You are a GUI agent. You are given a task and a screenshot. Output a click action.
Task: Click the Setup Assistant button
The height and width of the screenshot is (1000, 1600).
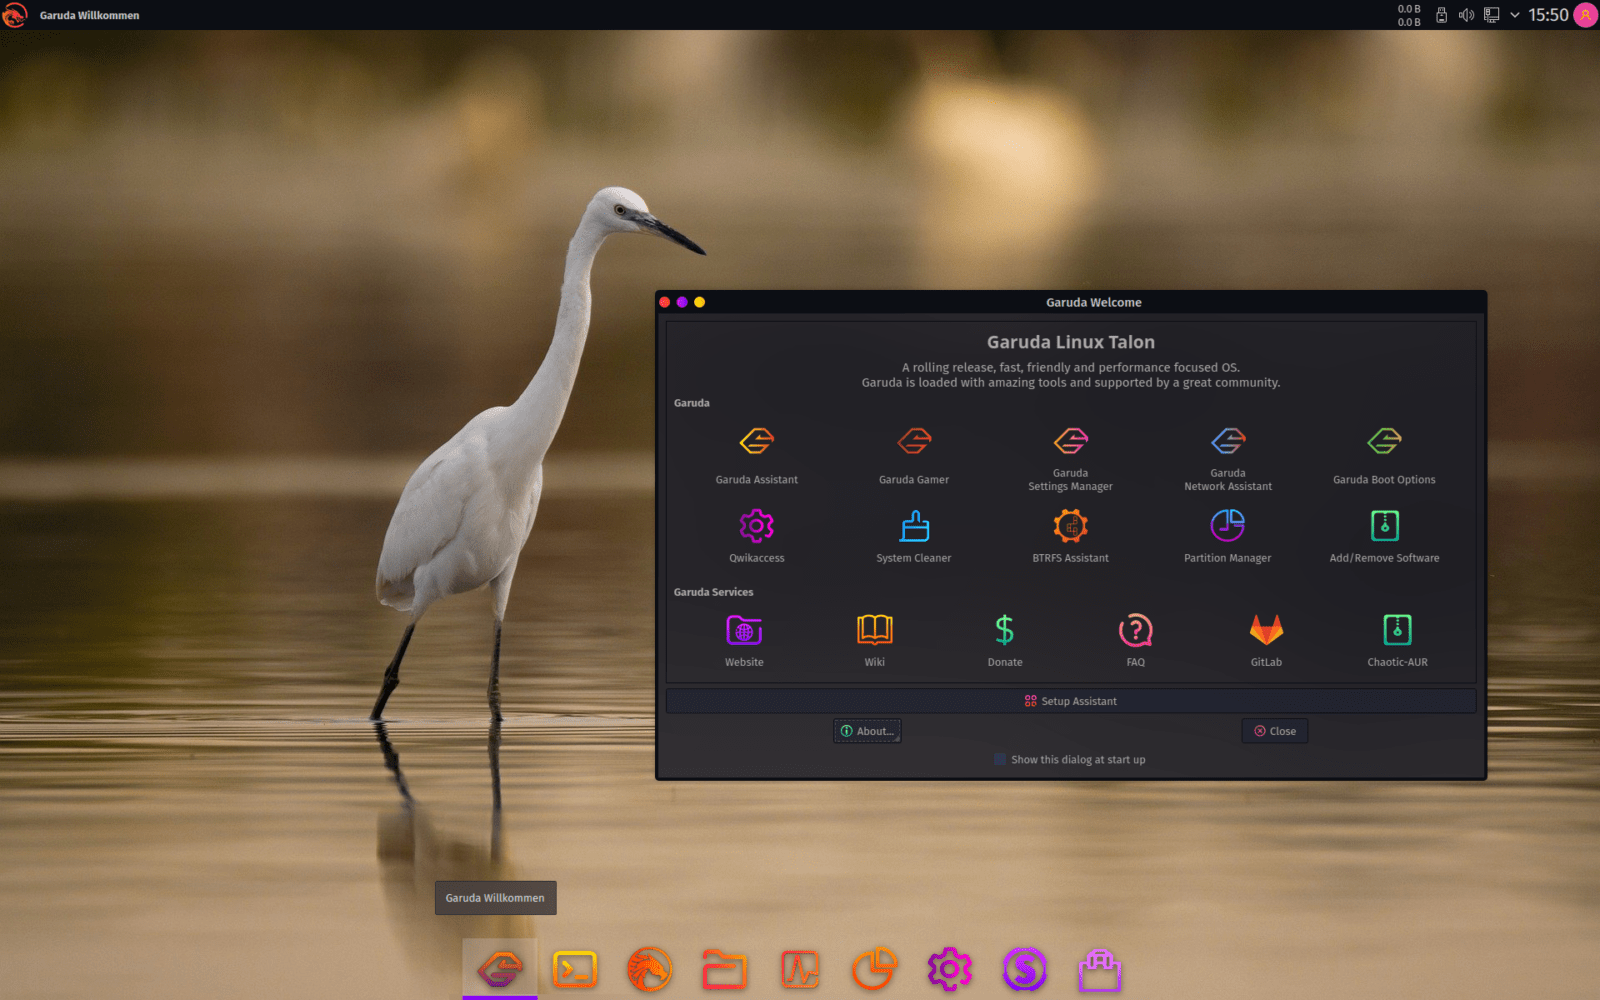click(1071, 701)
